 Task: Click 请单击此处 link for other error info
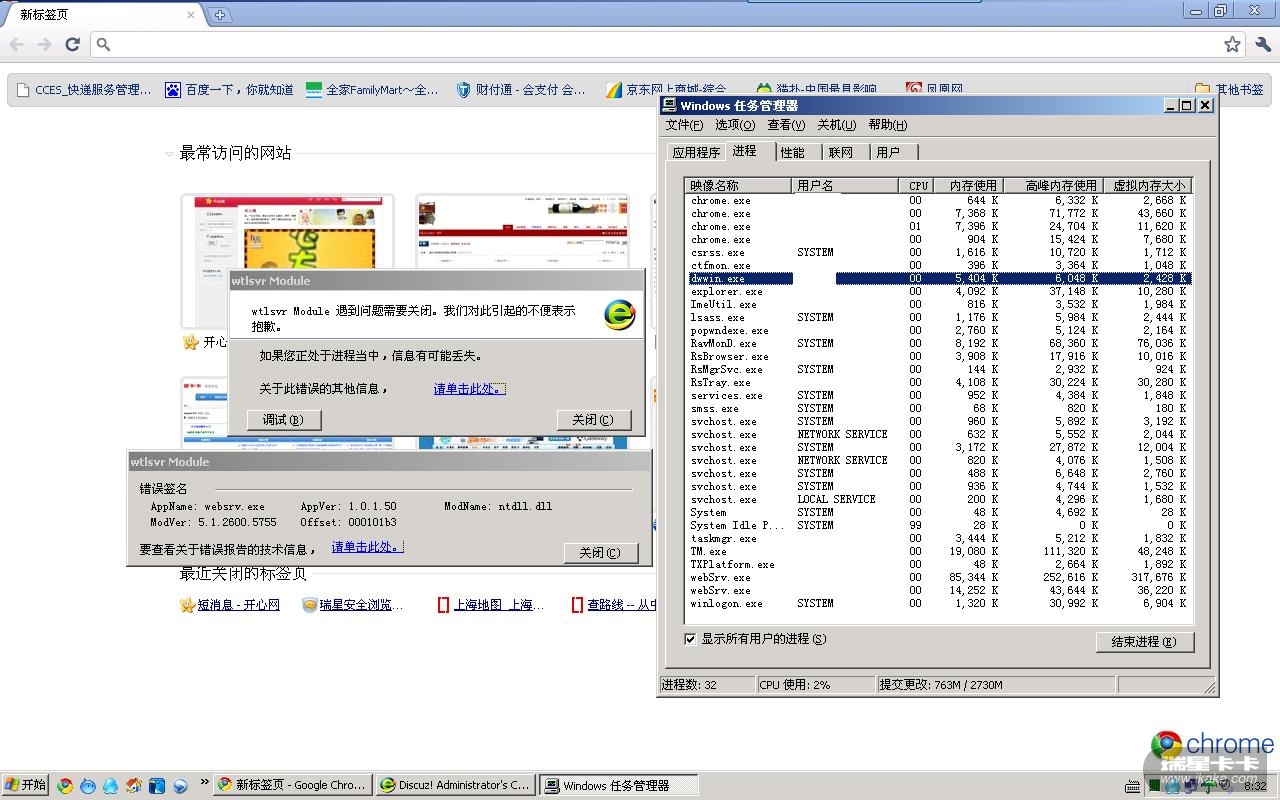tap(469, 388)
